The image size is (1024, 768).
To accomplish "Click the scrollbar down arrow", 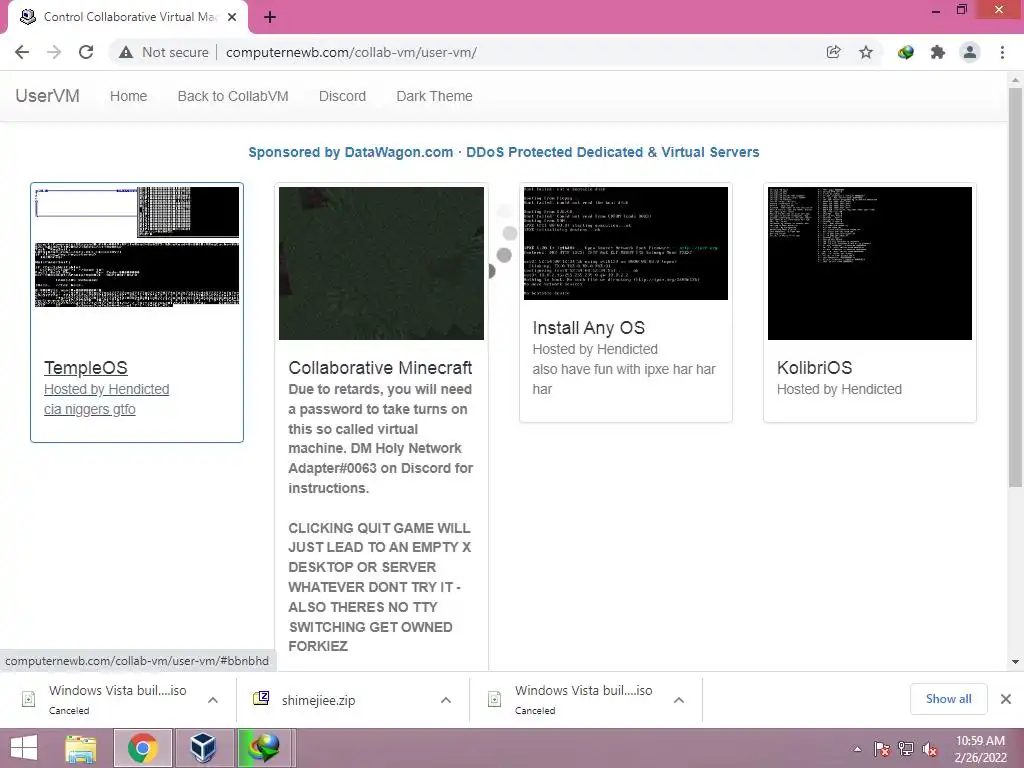I will 1015,662.
